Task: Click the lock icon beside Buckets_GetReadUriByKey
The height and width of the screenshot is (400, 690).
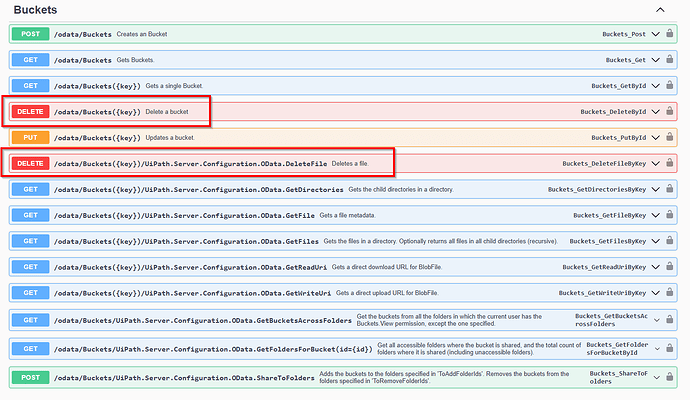Action: (669, 266)
